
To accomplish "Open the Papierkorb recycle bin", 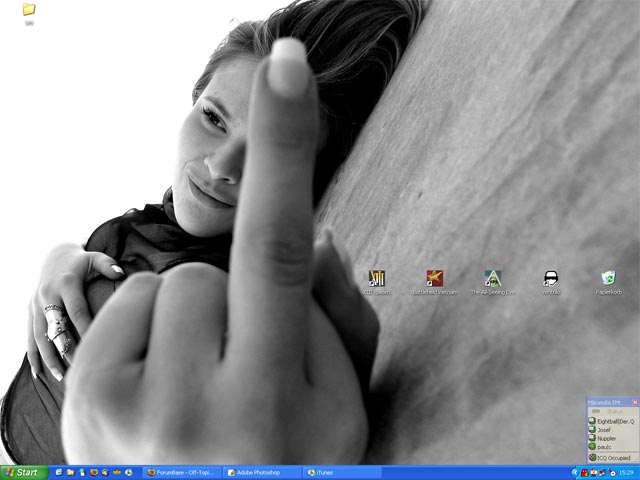I will tap(609, 282).
